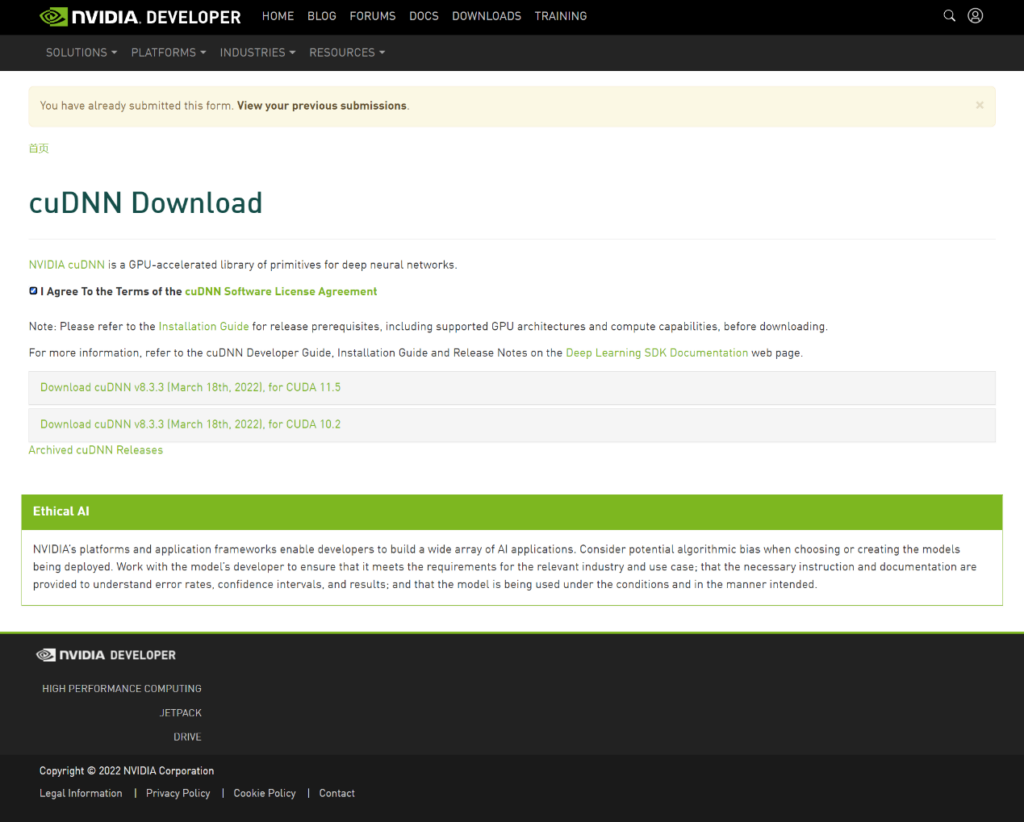Expand cuDNN v8.3.3 for CUDA 11.5
Screen dimensions: 1024x822
(190, 387)
